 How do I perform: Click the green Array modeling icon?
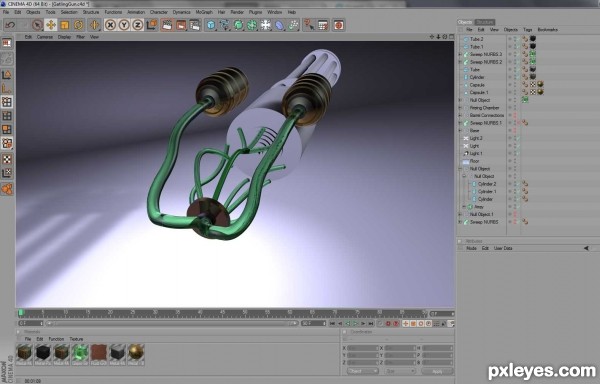pyautogui.click(x=252, y=25)
